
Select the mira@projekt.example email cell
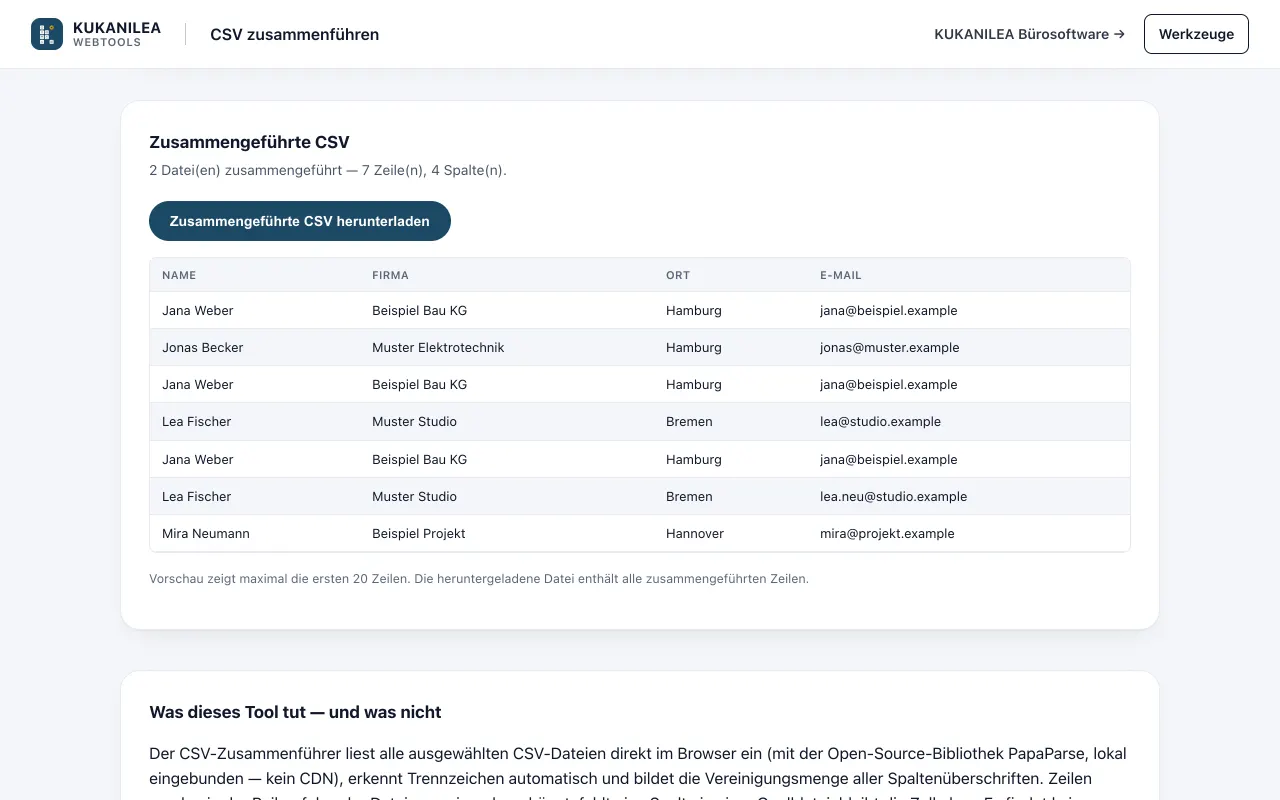click(887, 533)
